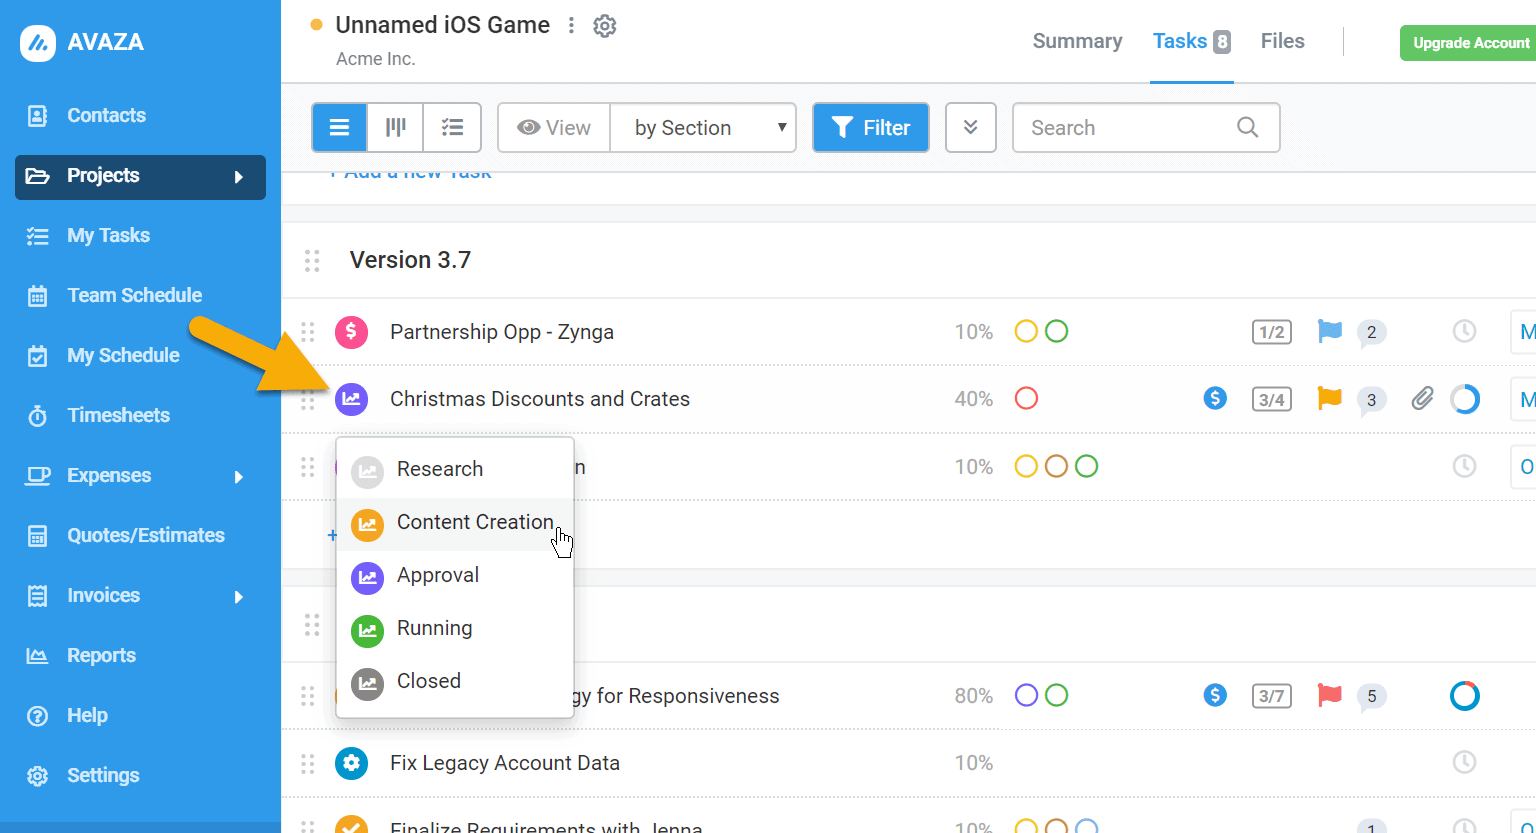This screenshot has width=1536, height=833.
Task: Click the Filter button
Action: tap(870, 127)
